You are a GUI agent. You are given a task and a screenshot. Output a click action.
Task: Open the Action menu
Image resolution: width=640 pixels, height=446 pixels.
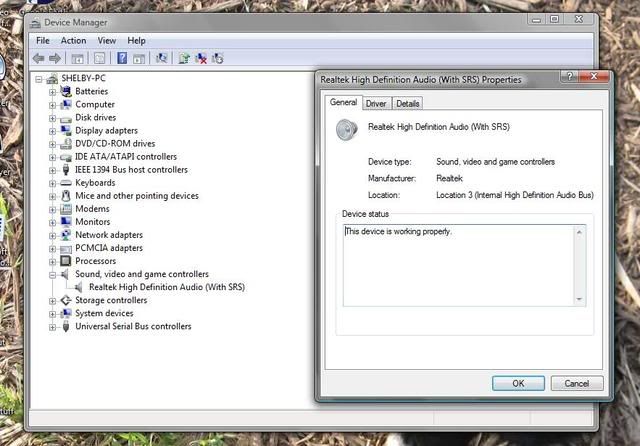(73, 40)
